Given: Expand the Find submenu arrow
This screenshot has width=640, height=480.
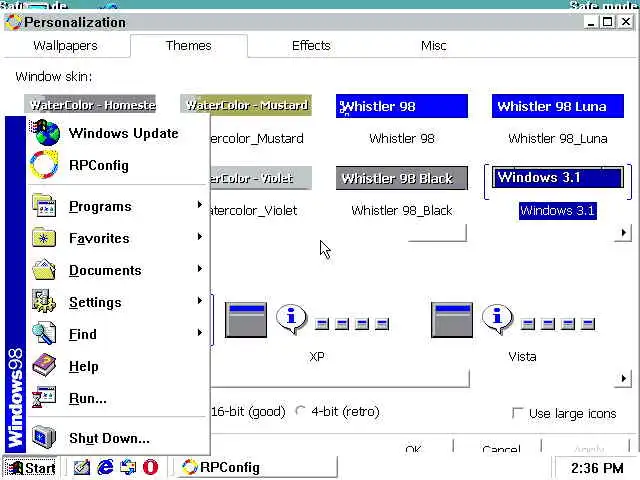Looking at the screenshot, I should (200, 333).
